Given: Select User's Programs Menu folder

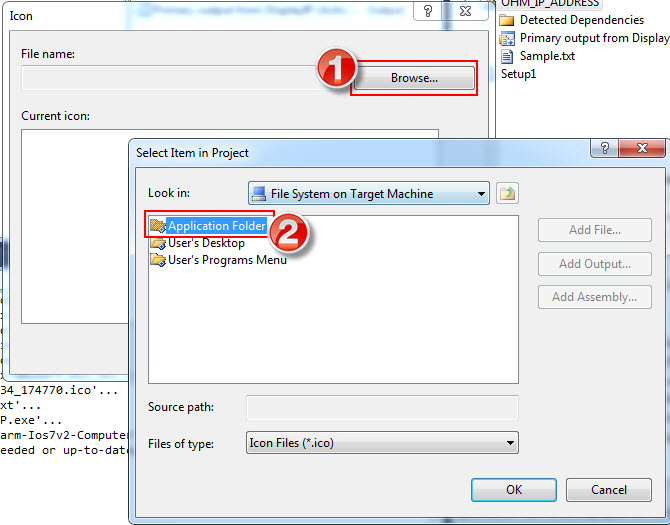Looking at the screenshot, I should (218, 260).
